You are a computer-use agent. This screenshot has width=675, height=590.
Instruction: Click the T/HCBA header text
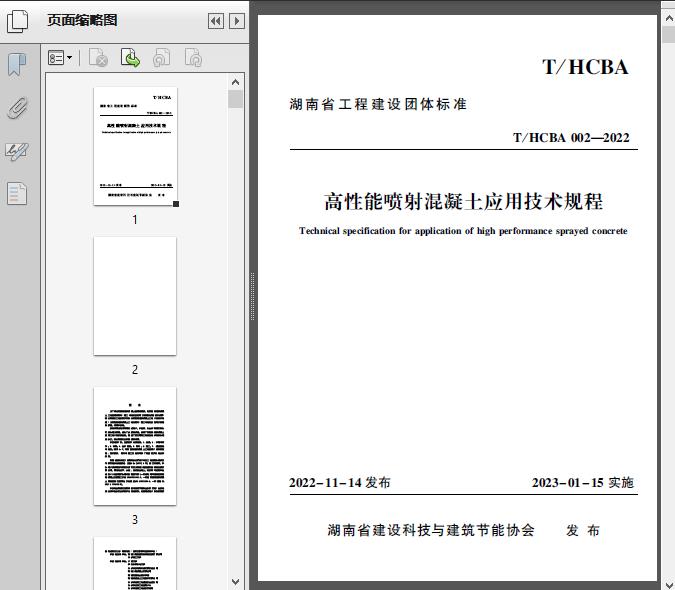pos(585,67)
